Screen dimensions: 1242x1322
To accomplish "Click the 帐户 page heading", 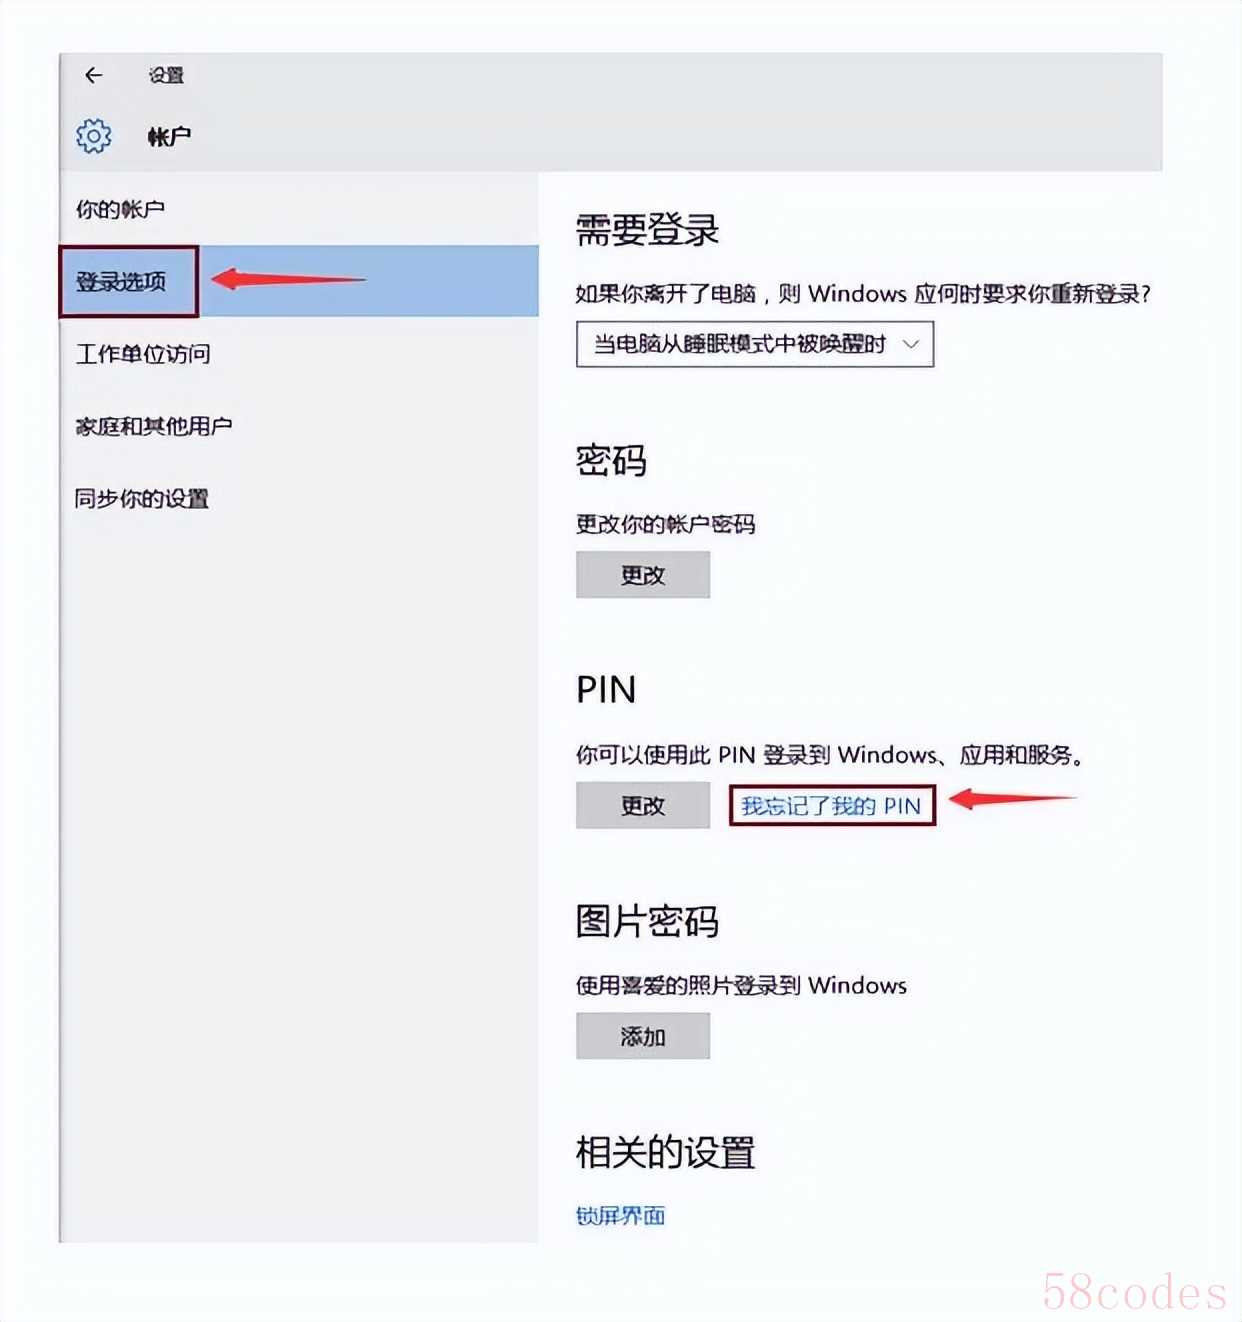I will (169, 136).
